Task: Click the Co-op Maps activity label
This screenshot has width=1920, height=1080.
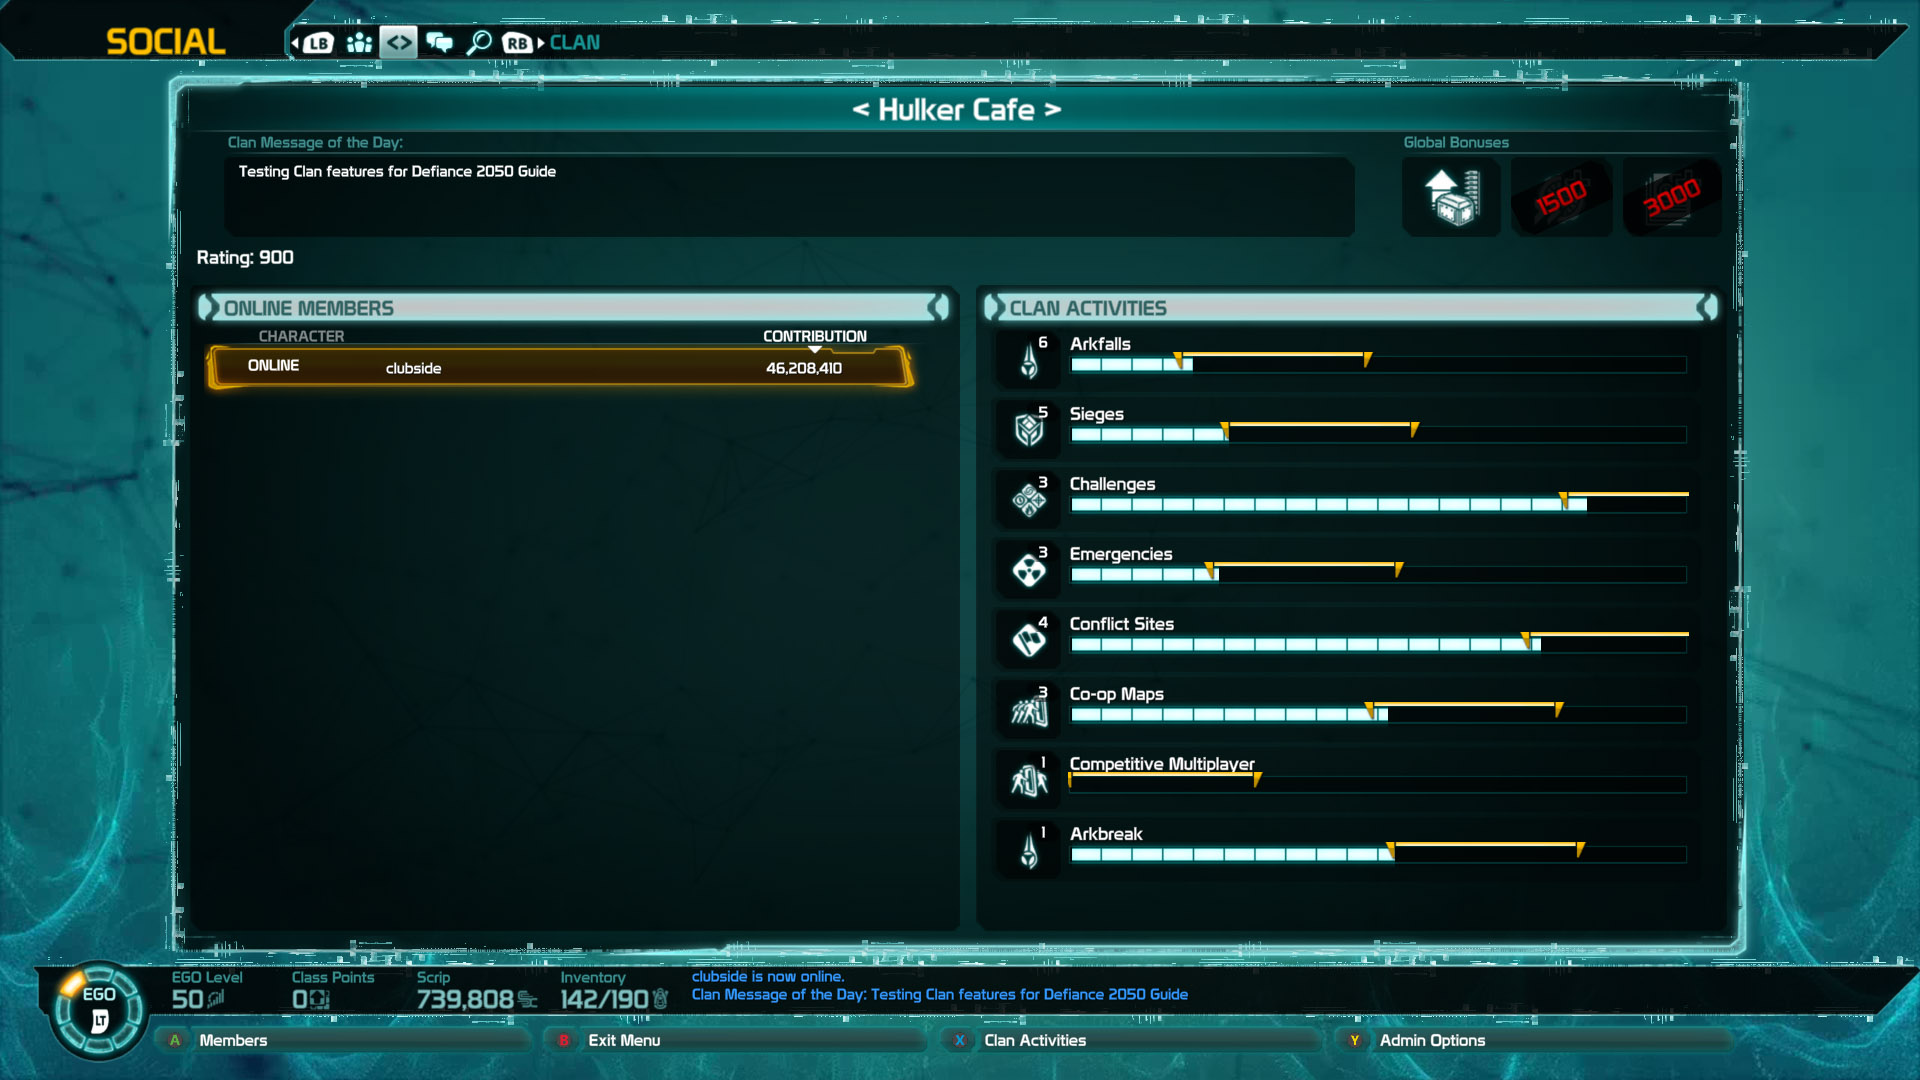Action: point(1116,694)
